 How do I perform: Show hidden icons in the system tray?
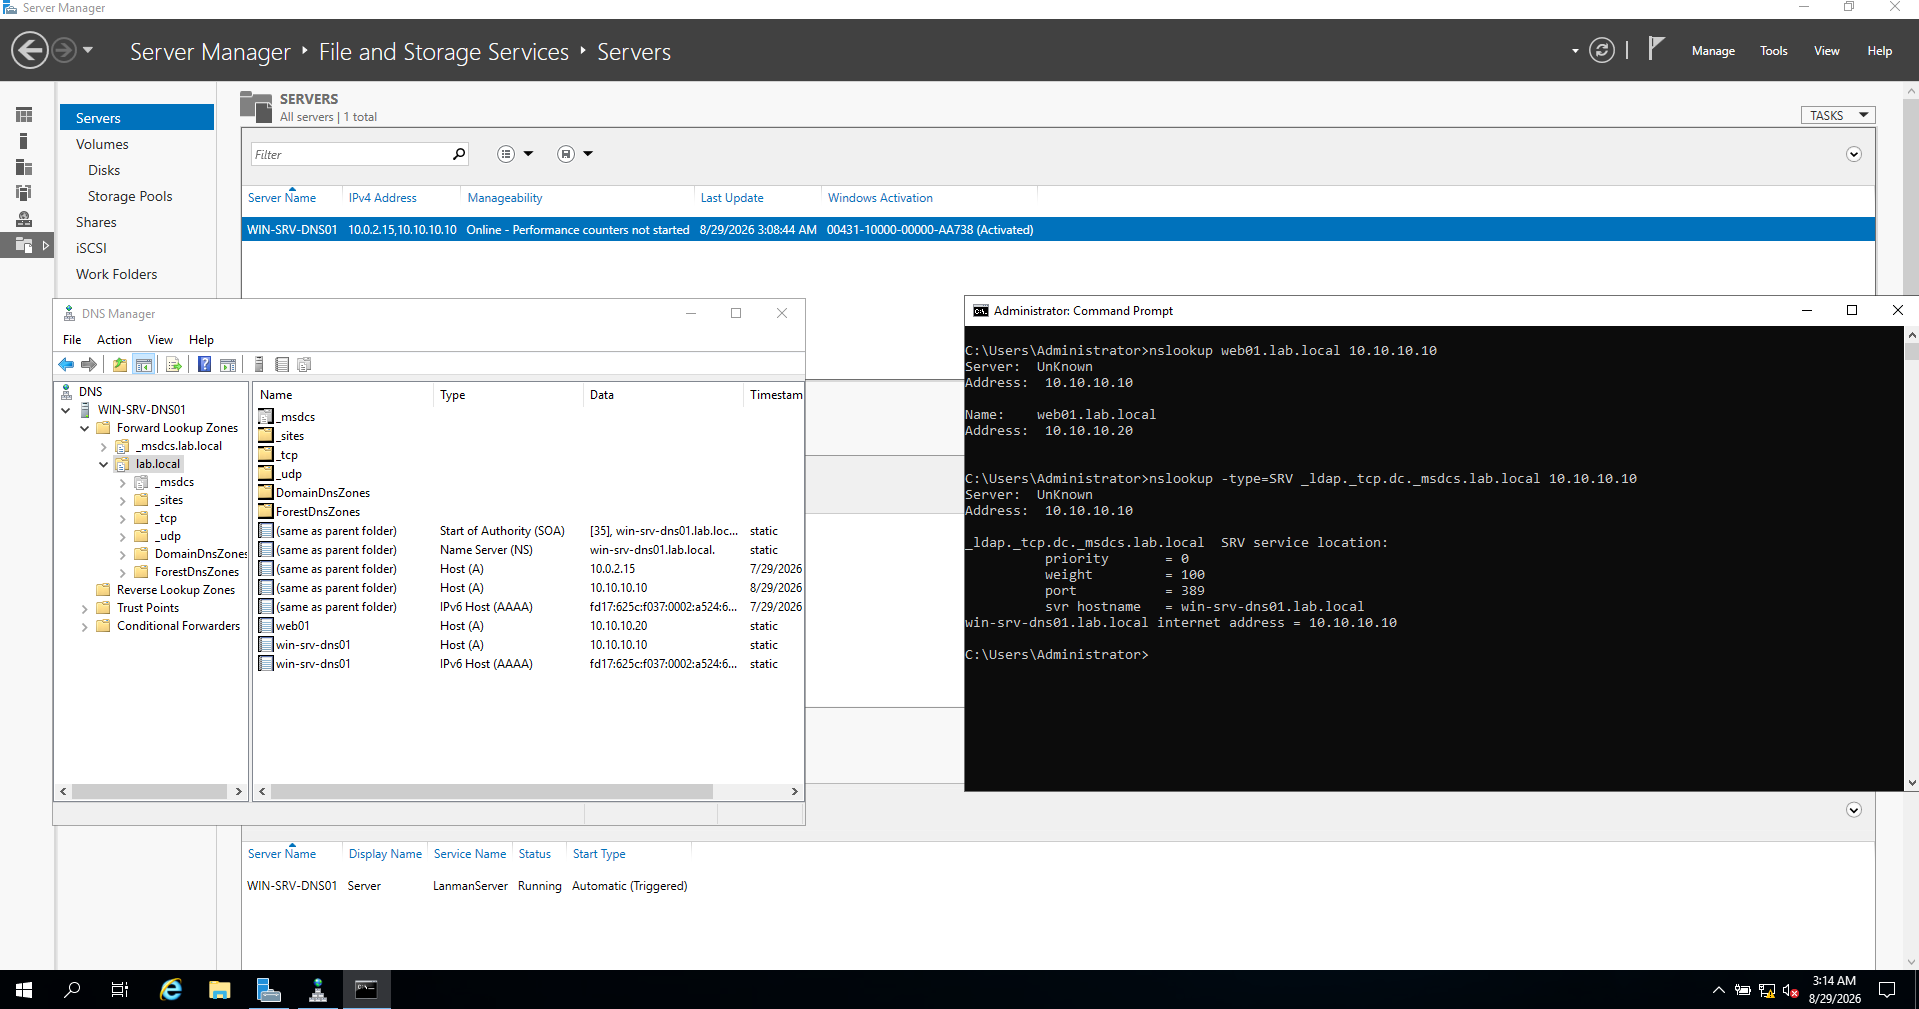tap(1718, 990)
